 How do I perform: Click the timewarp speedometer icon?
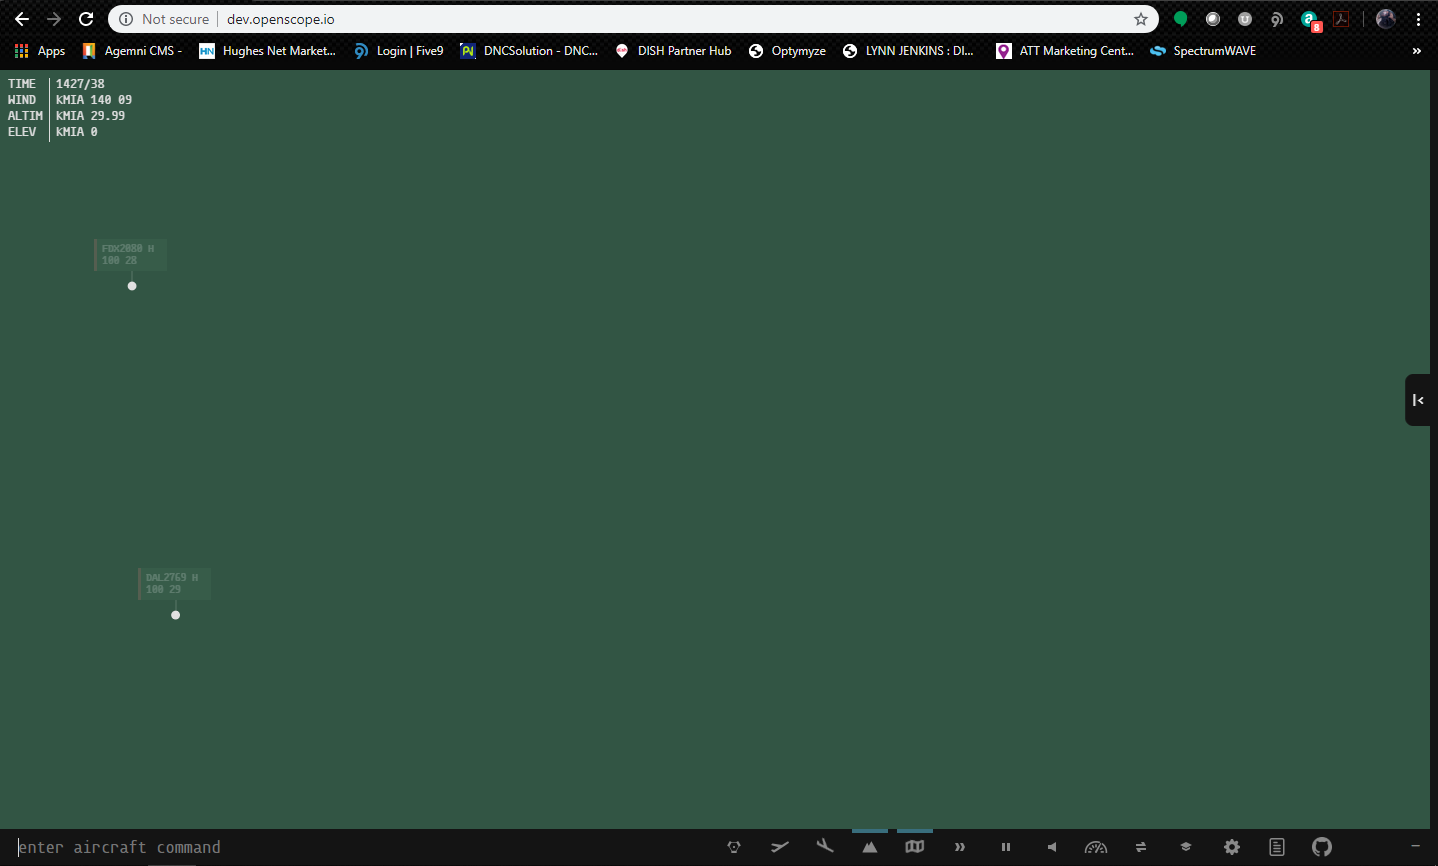click(x=1096, y=847)
